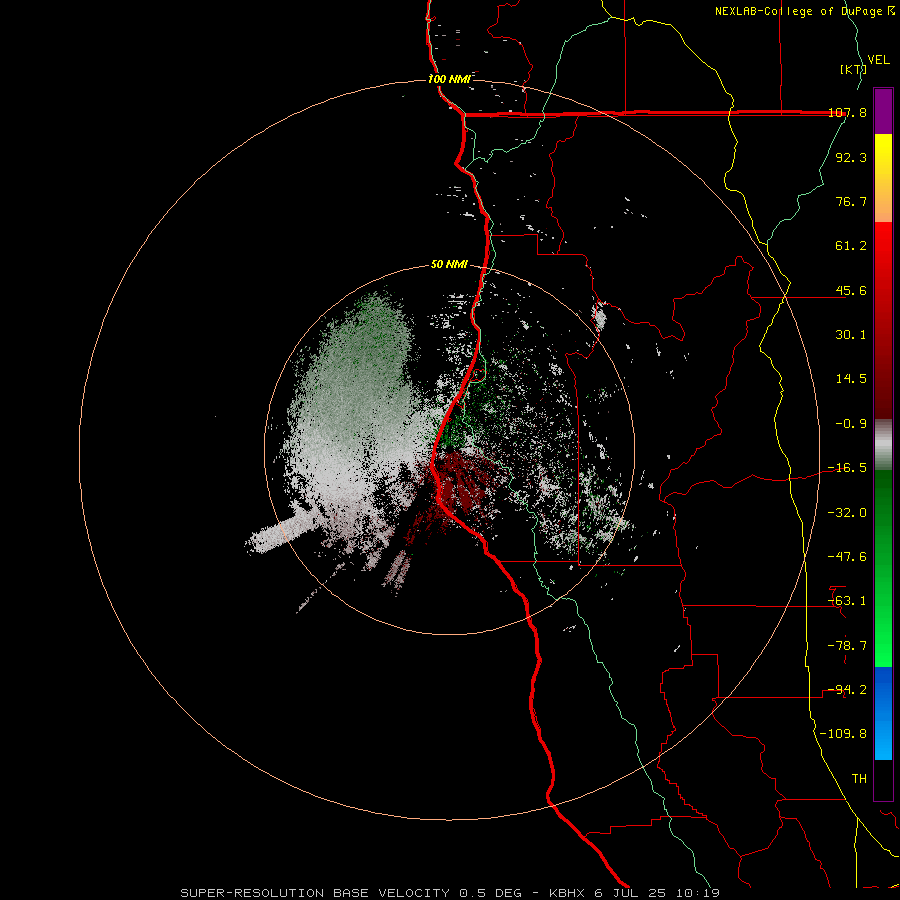Pick the bright green segment near -78.7
900x900 pixels.
coord(883,646)
